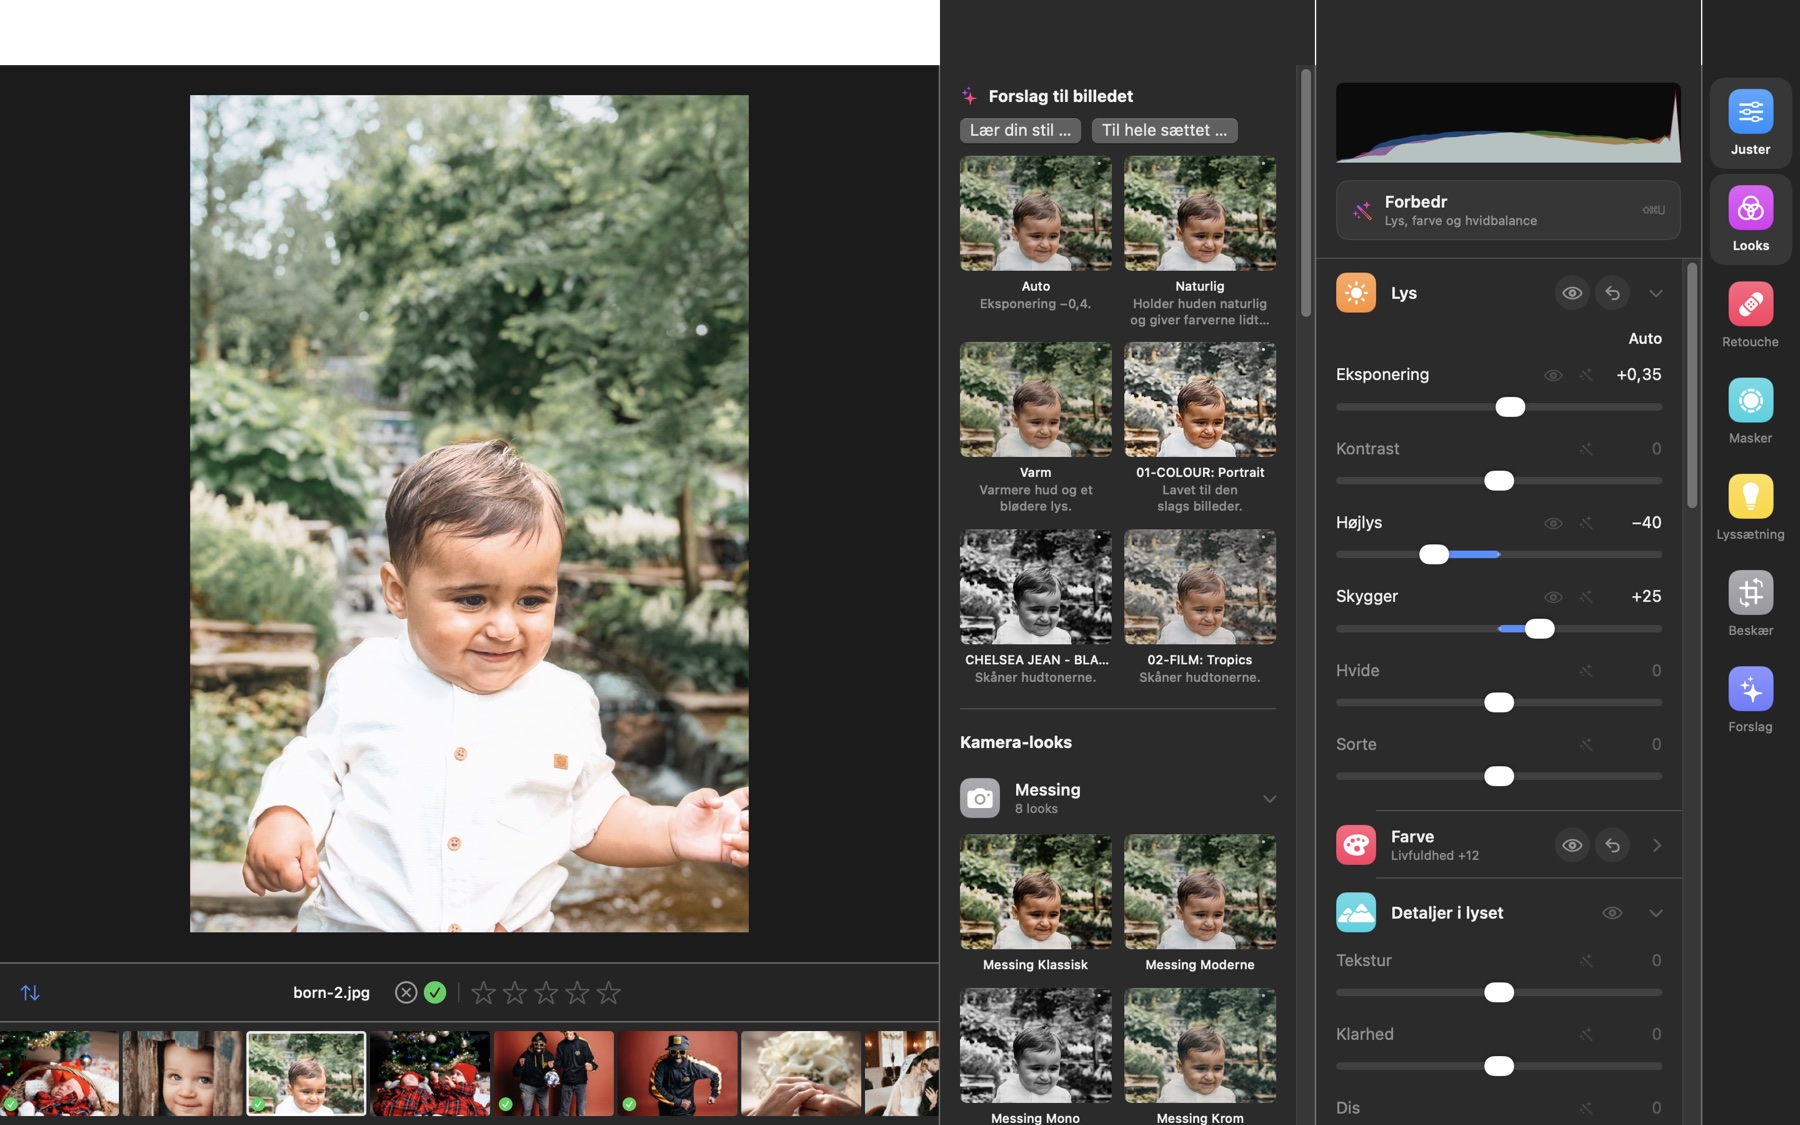The width and height of the screenshot is (1800, 1125).
Task: Toggle visibility of Eksponering adjustment
Action: (1553, 375)
